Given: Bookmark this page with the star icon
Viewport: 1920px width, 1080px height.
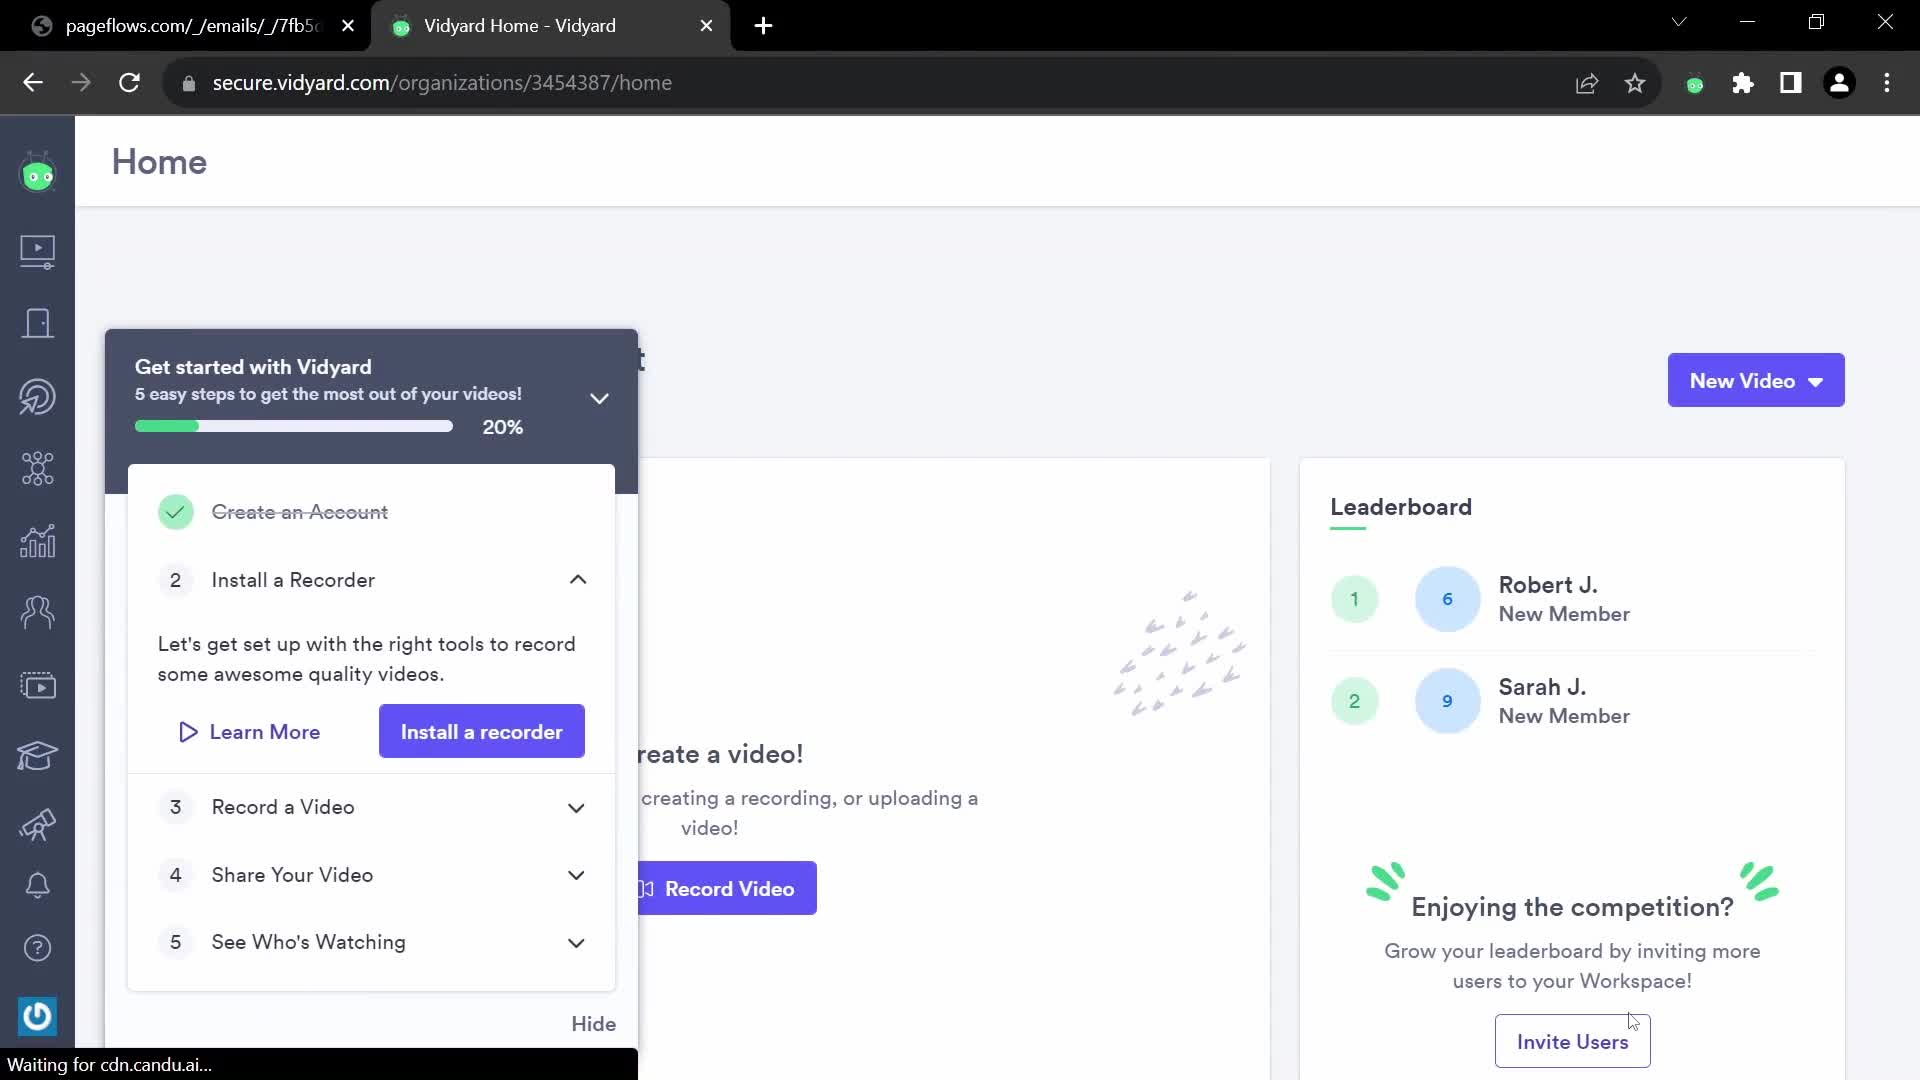Looking at the screenshot, I should point(1635,83).
